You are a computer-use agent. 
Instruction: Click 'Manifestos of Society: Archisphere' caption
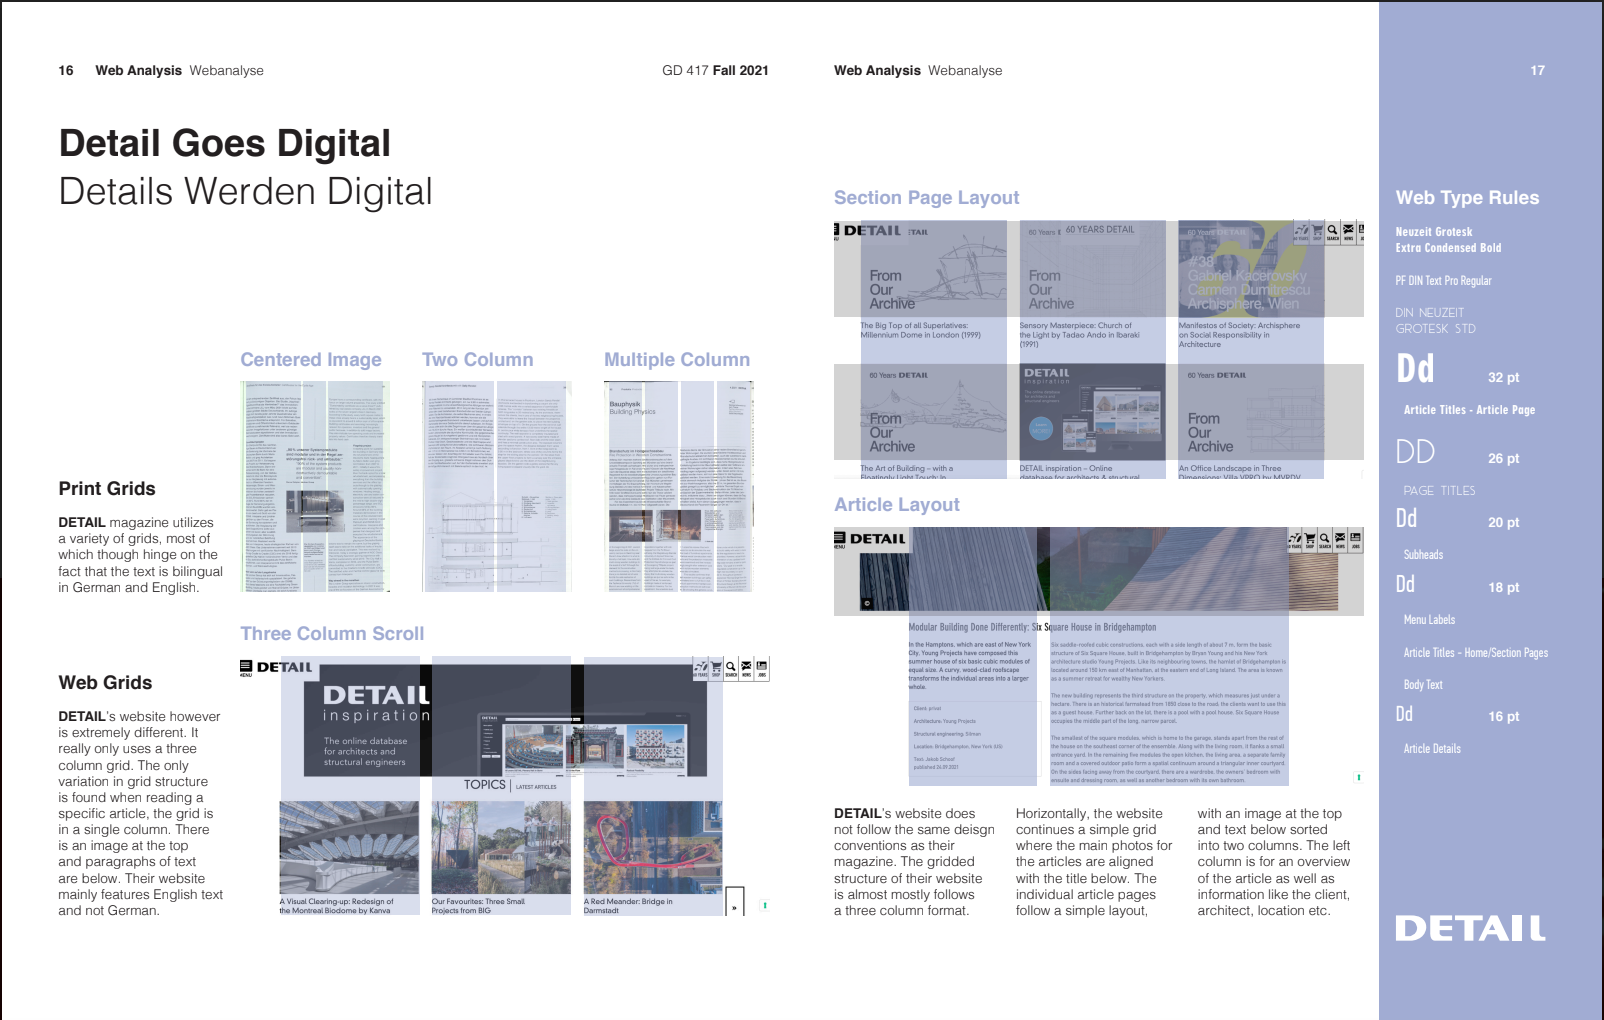1239,325
